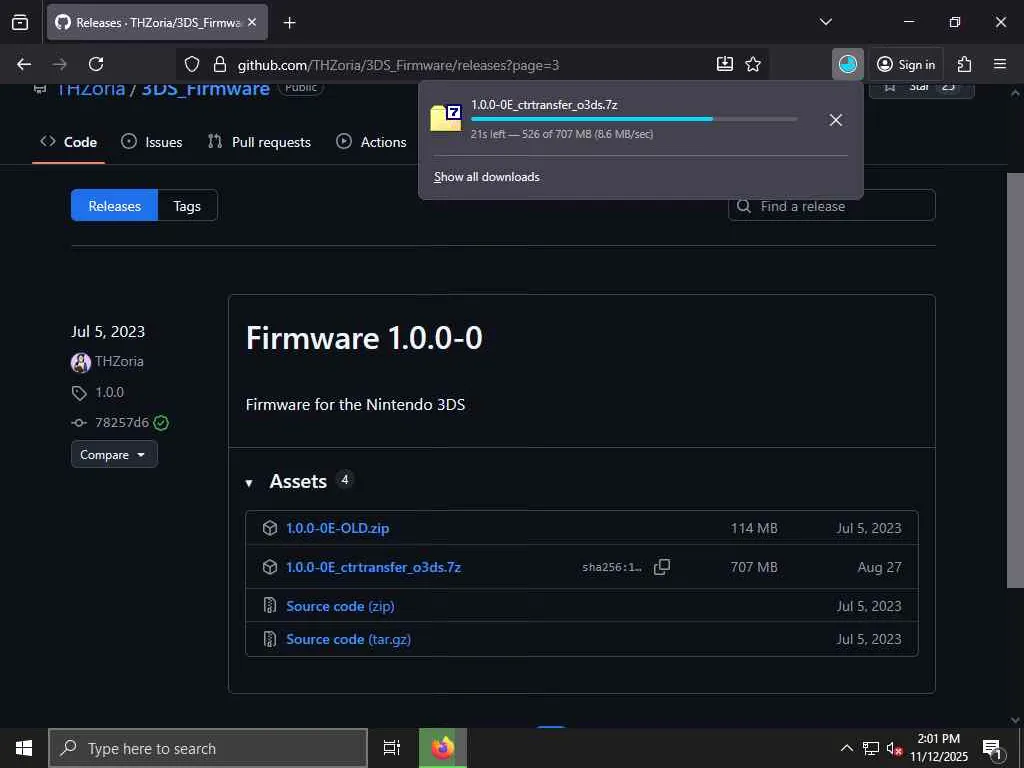Click file icon beside Source code (tar.gz)

(270, 639)
